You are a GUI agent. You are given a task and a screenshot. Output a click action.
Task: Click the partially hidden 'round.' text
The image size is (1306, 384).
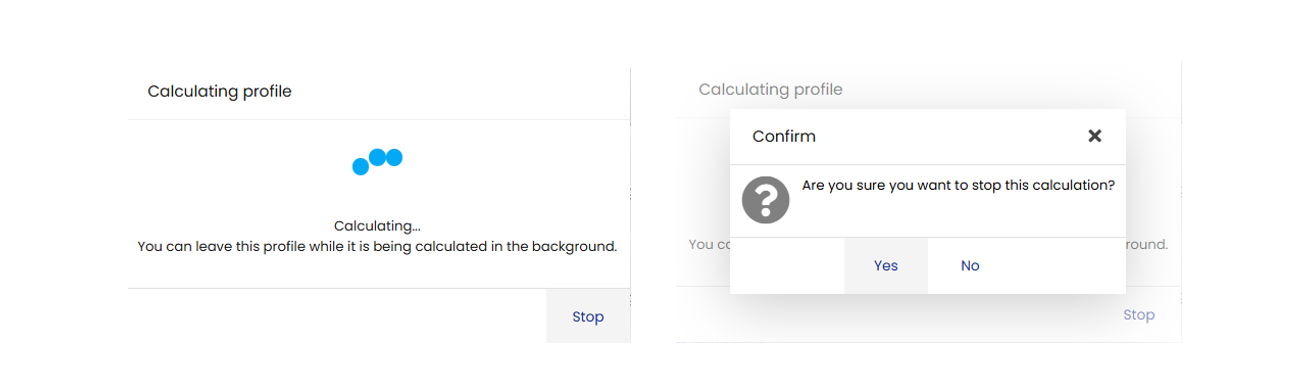pyautogui.click(x=1147, y=244)
